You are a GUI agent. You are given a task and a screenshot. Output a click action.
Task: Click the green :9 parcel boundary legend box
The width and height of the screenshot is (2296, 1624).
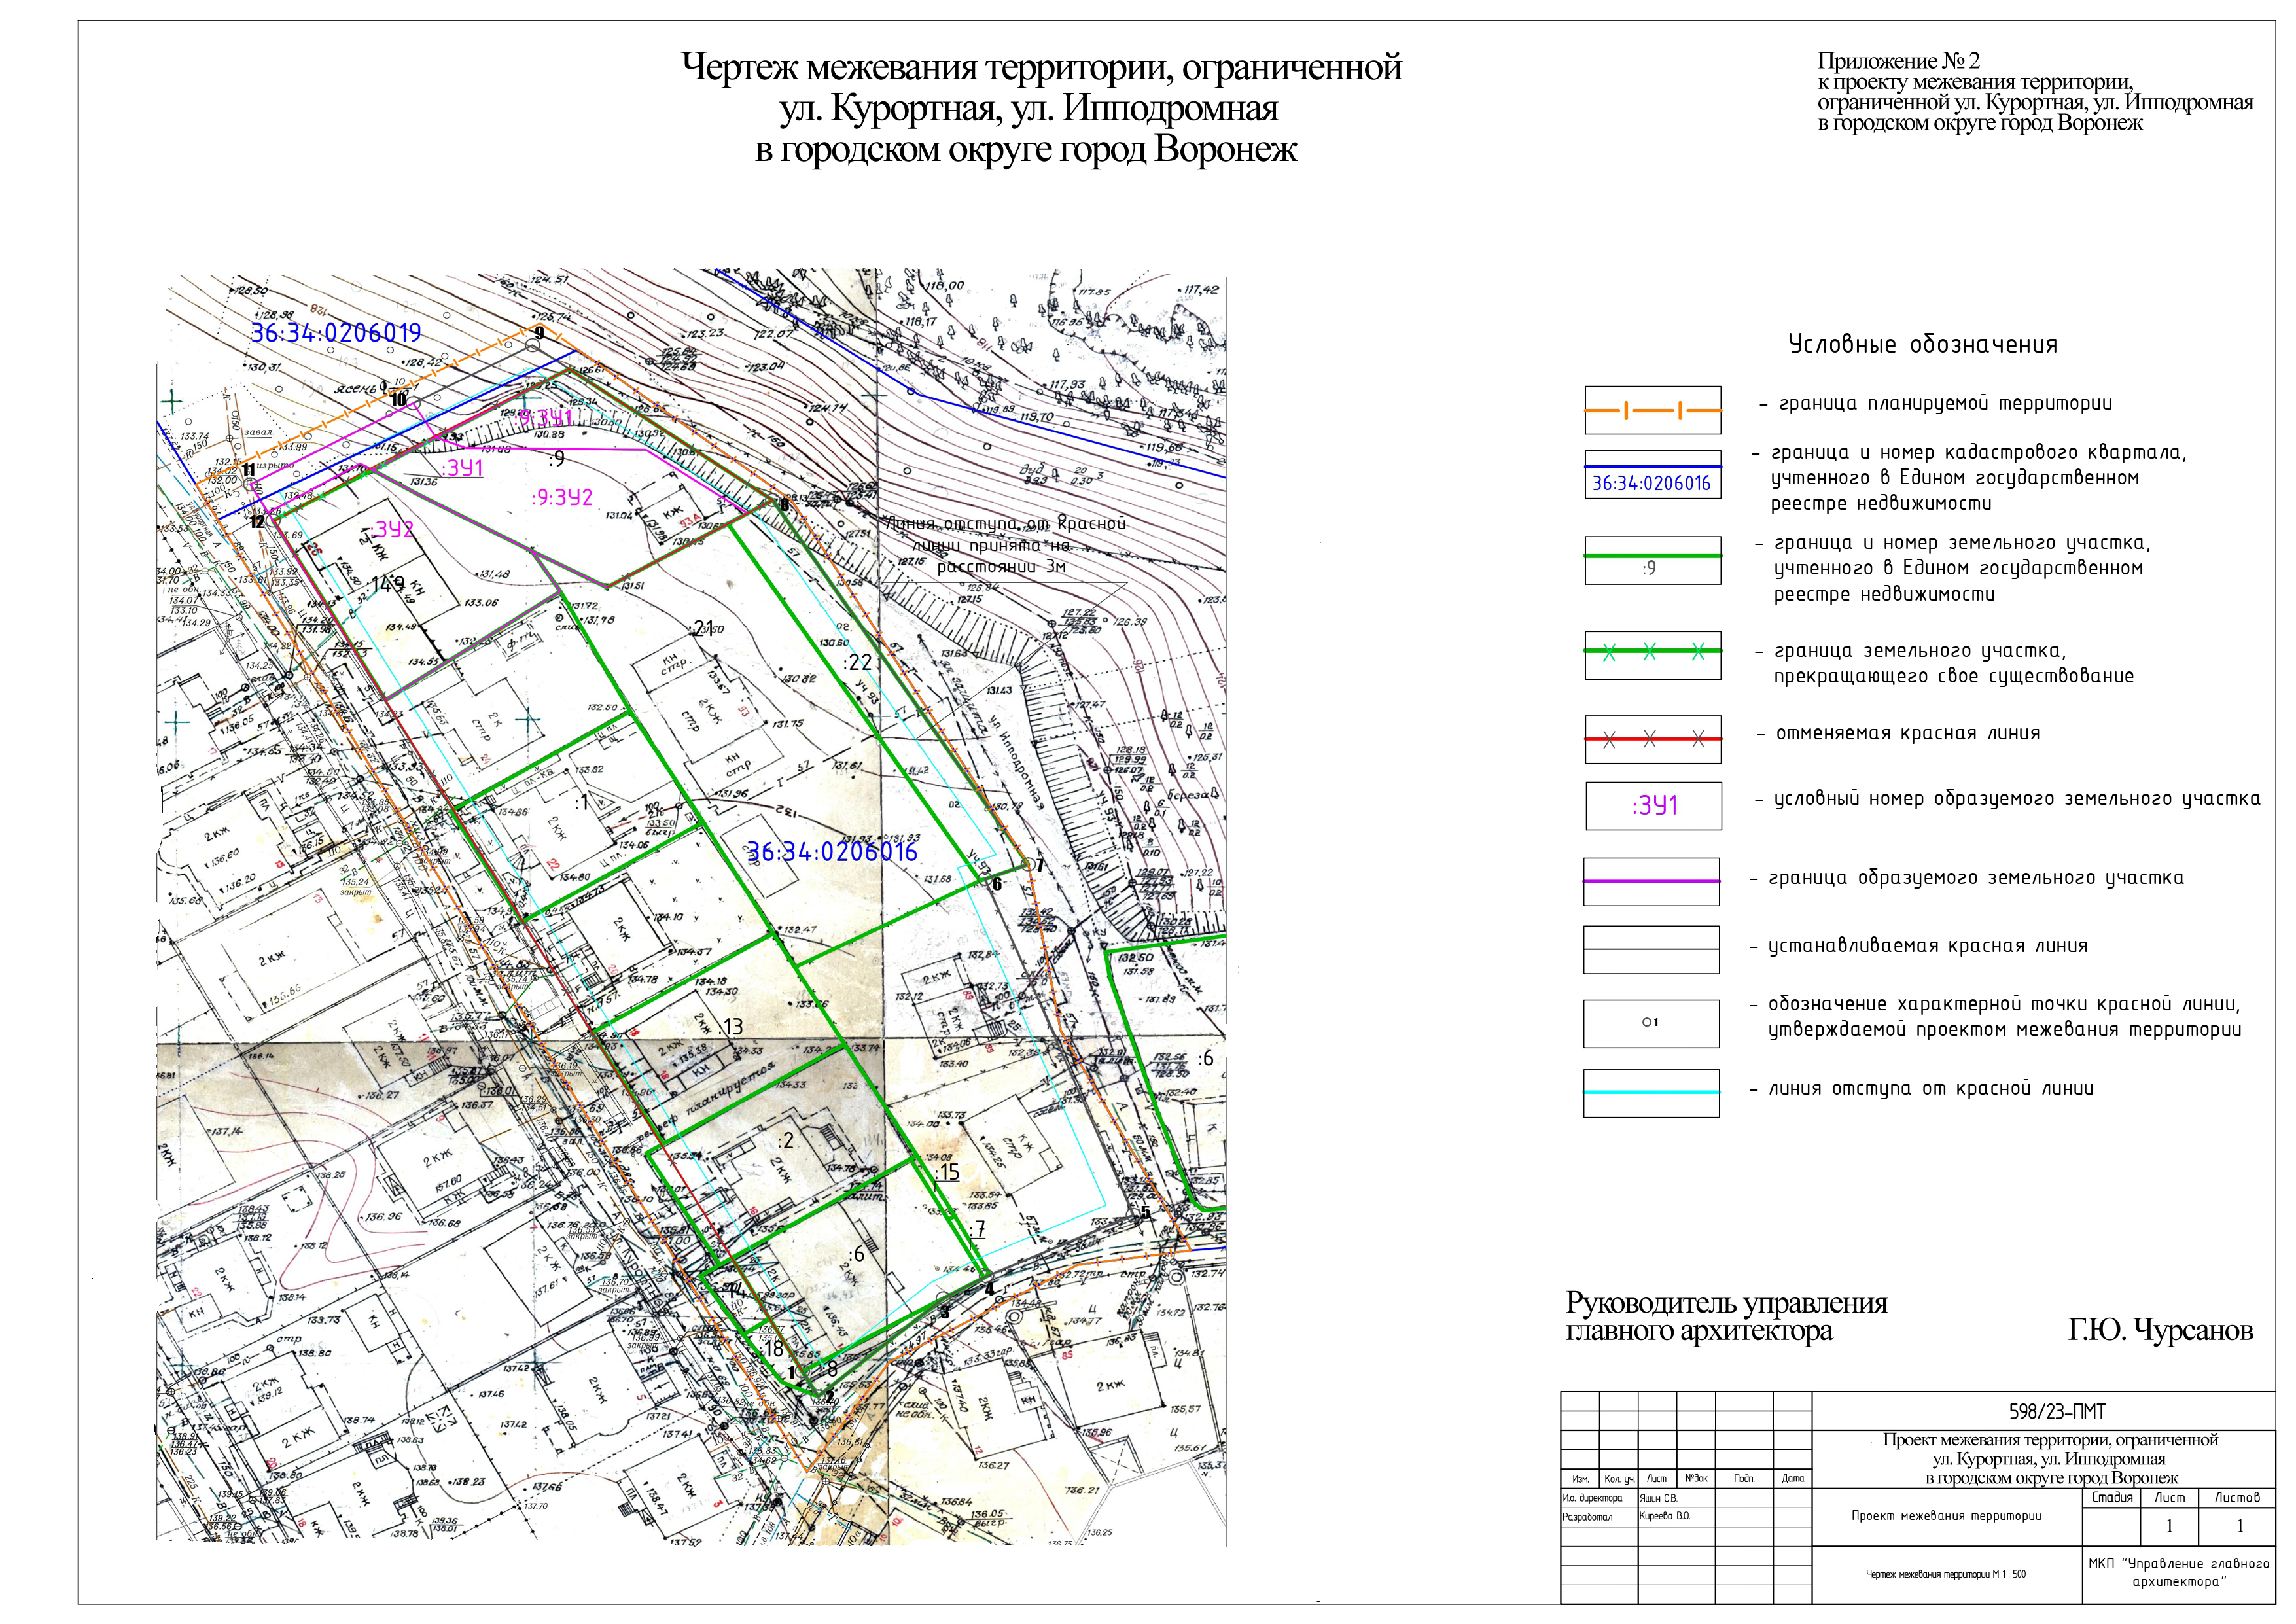pos(1652,560)
